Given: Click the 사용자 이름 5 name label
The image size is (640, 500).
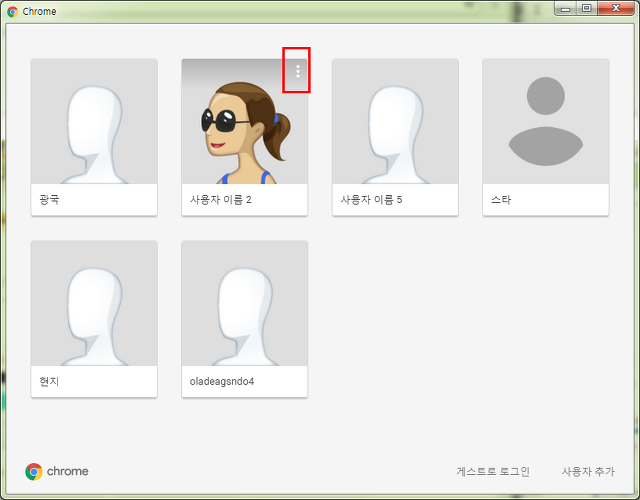Looking at the screenshot, I should 371,200.
